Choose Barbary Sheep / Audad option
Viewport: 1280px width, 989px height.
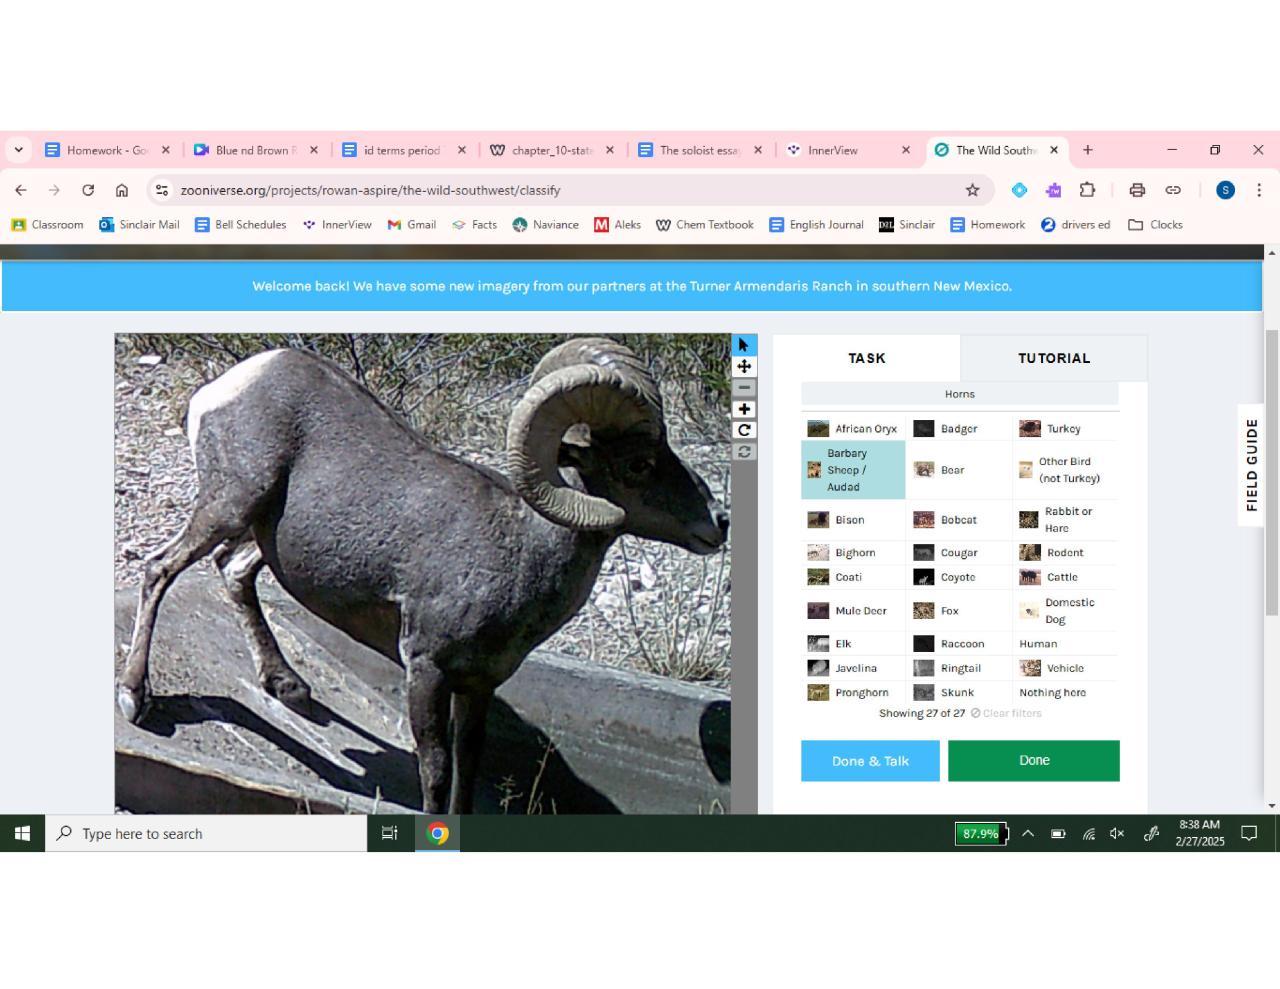click(853, 470)
